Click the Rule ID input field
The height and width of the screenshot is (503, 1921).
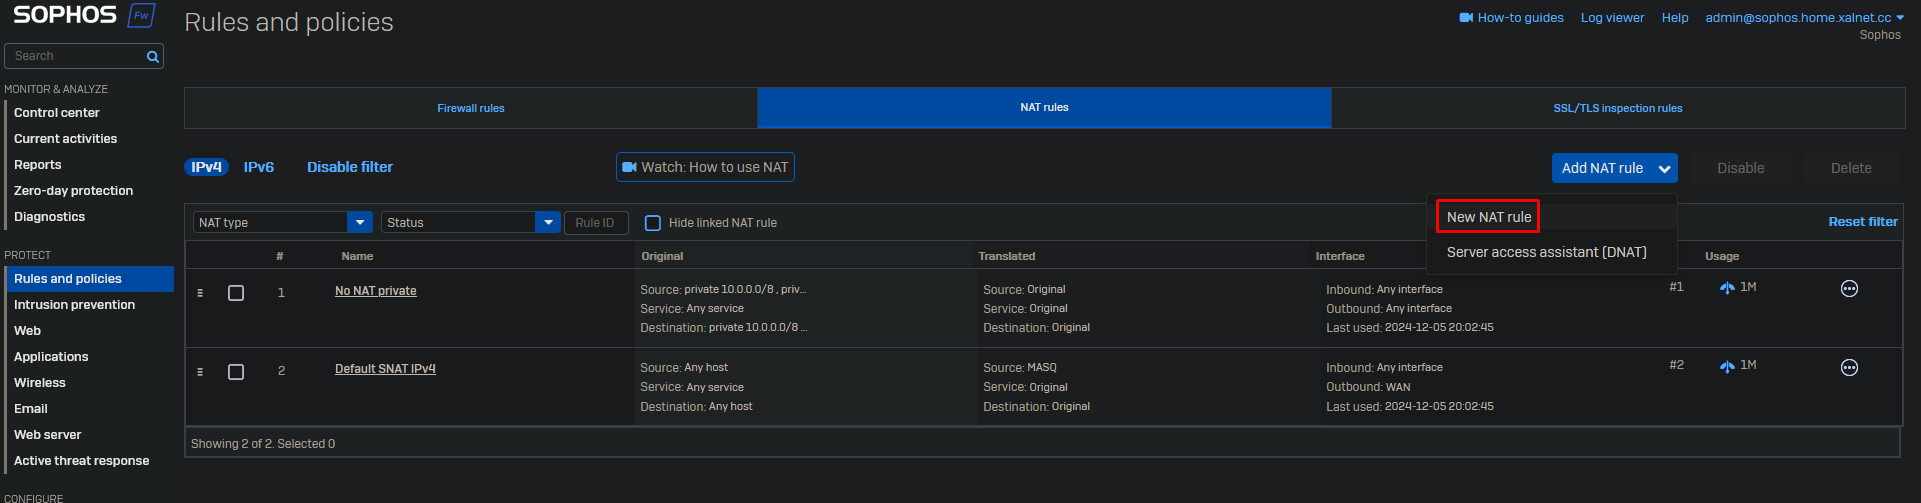pyautogui.click(x=596, y=223)
